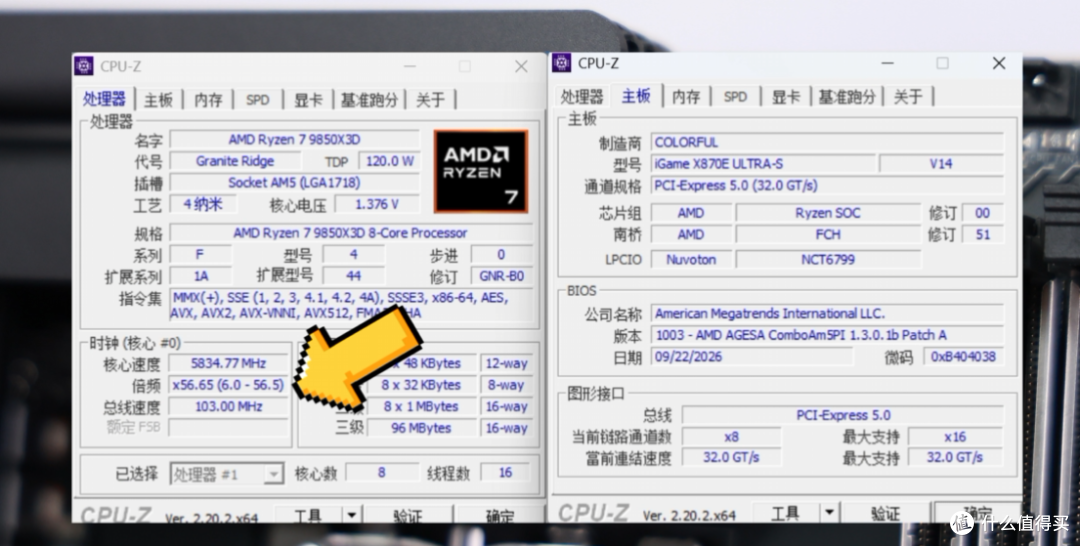Expand 工具 dropdown arrow in right CPU-Z window
Viewport: 1080px width, 546px height.
tap(829, 513)
